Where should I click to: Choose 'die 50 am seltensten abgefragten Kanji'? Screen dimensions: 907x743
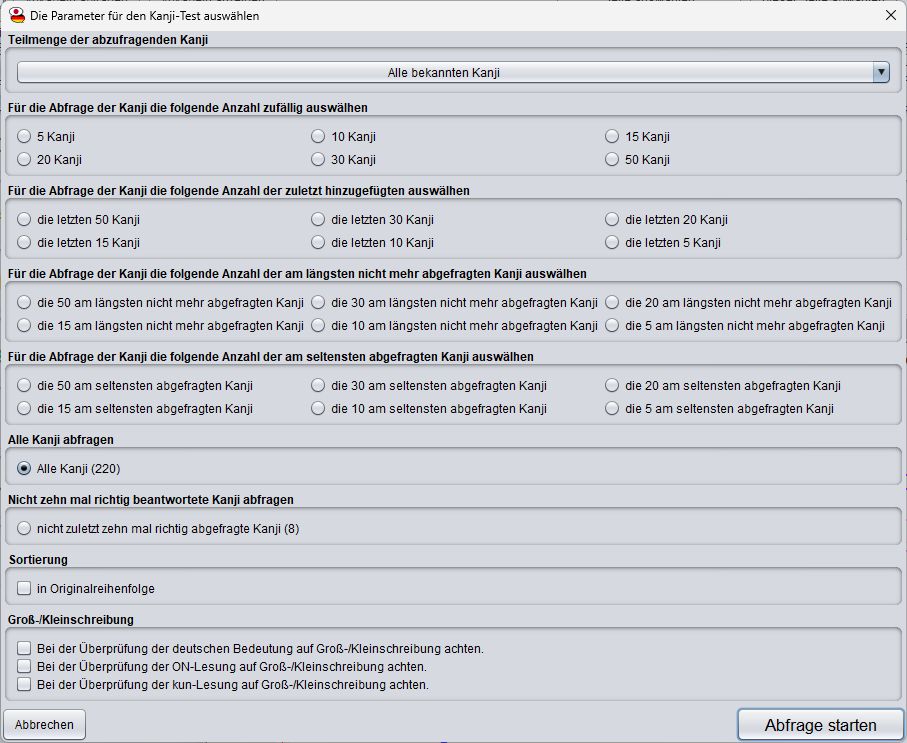coord(25,386)
